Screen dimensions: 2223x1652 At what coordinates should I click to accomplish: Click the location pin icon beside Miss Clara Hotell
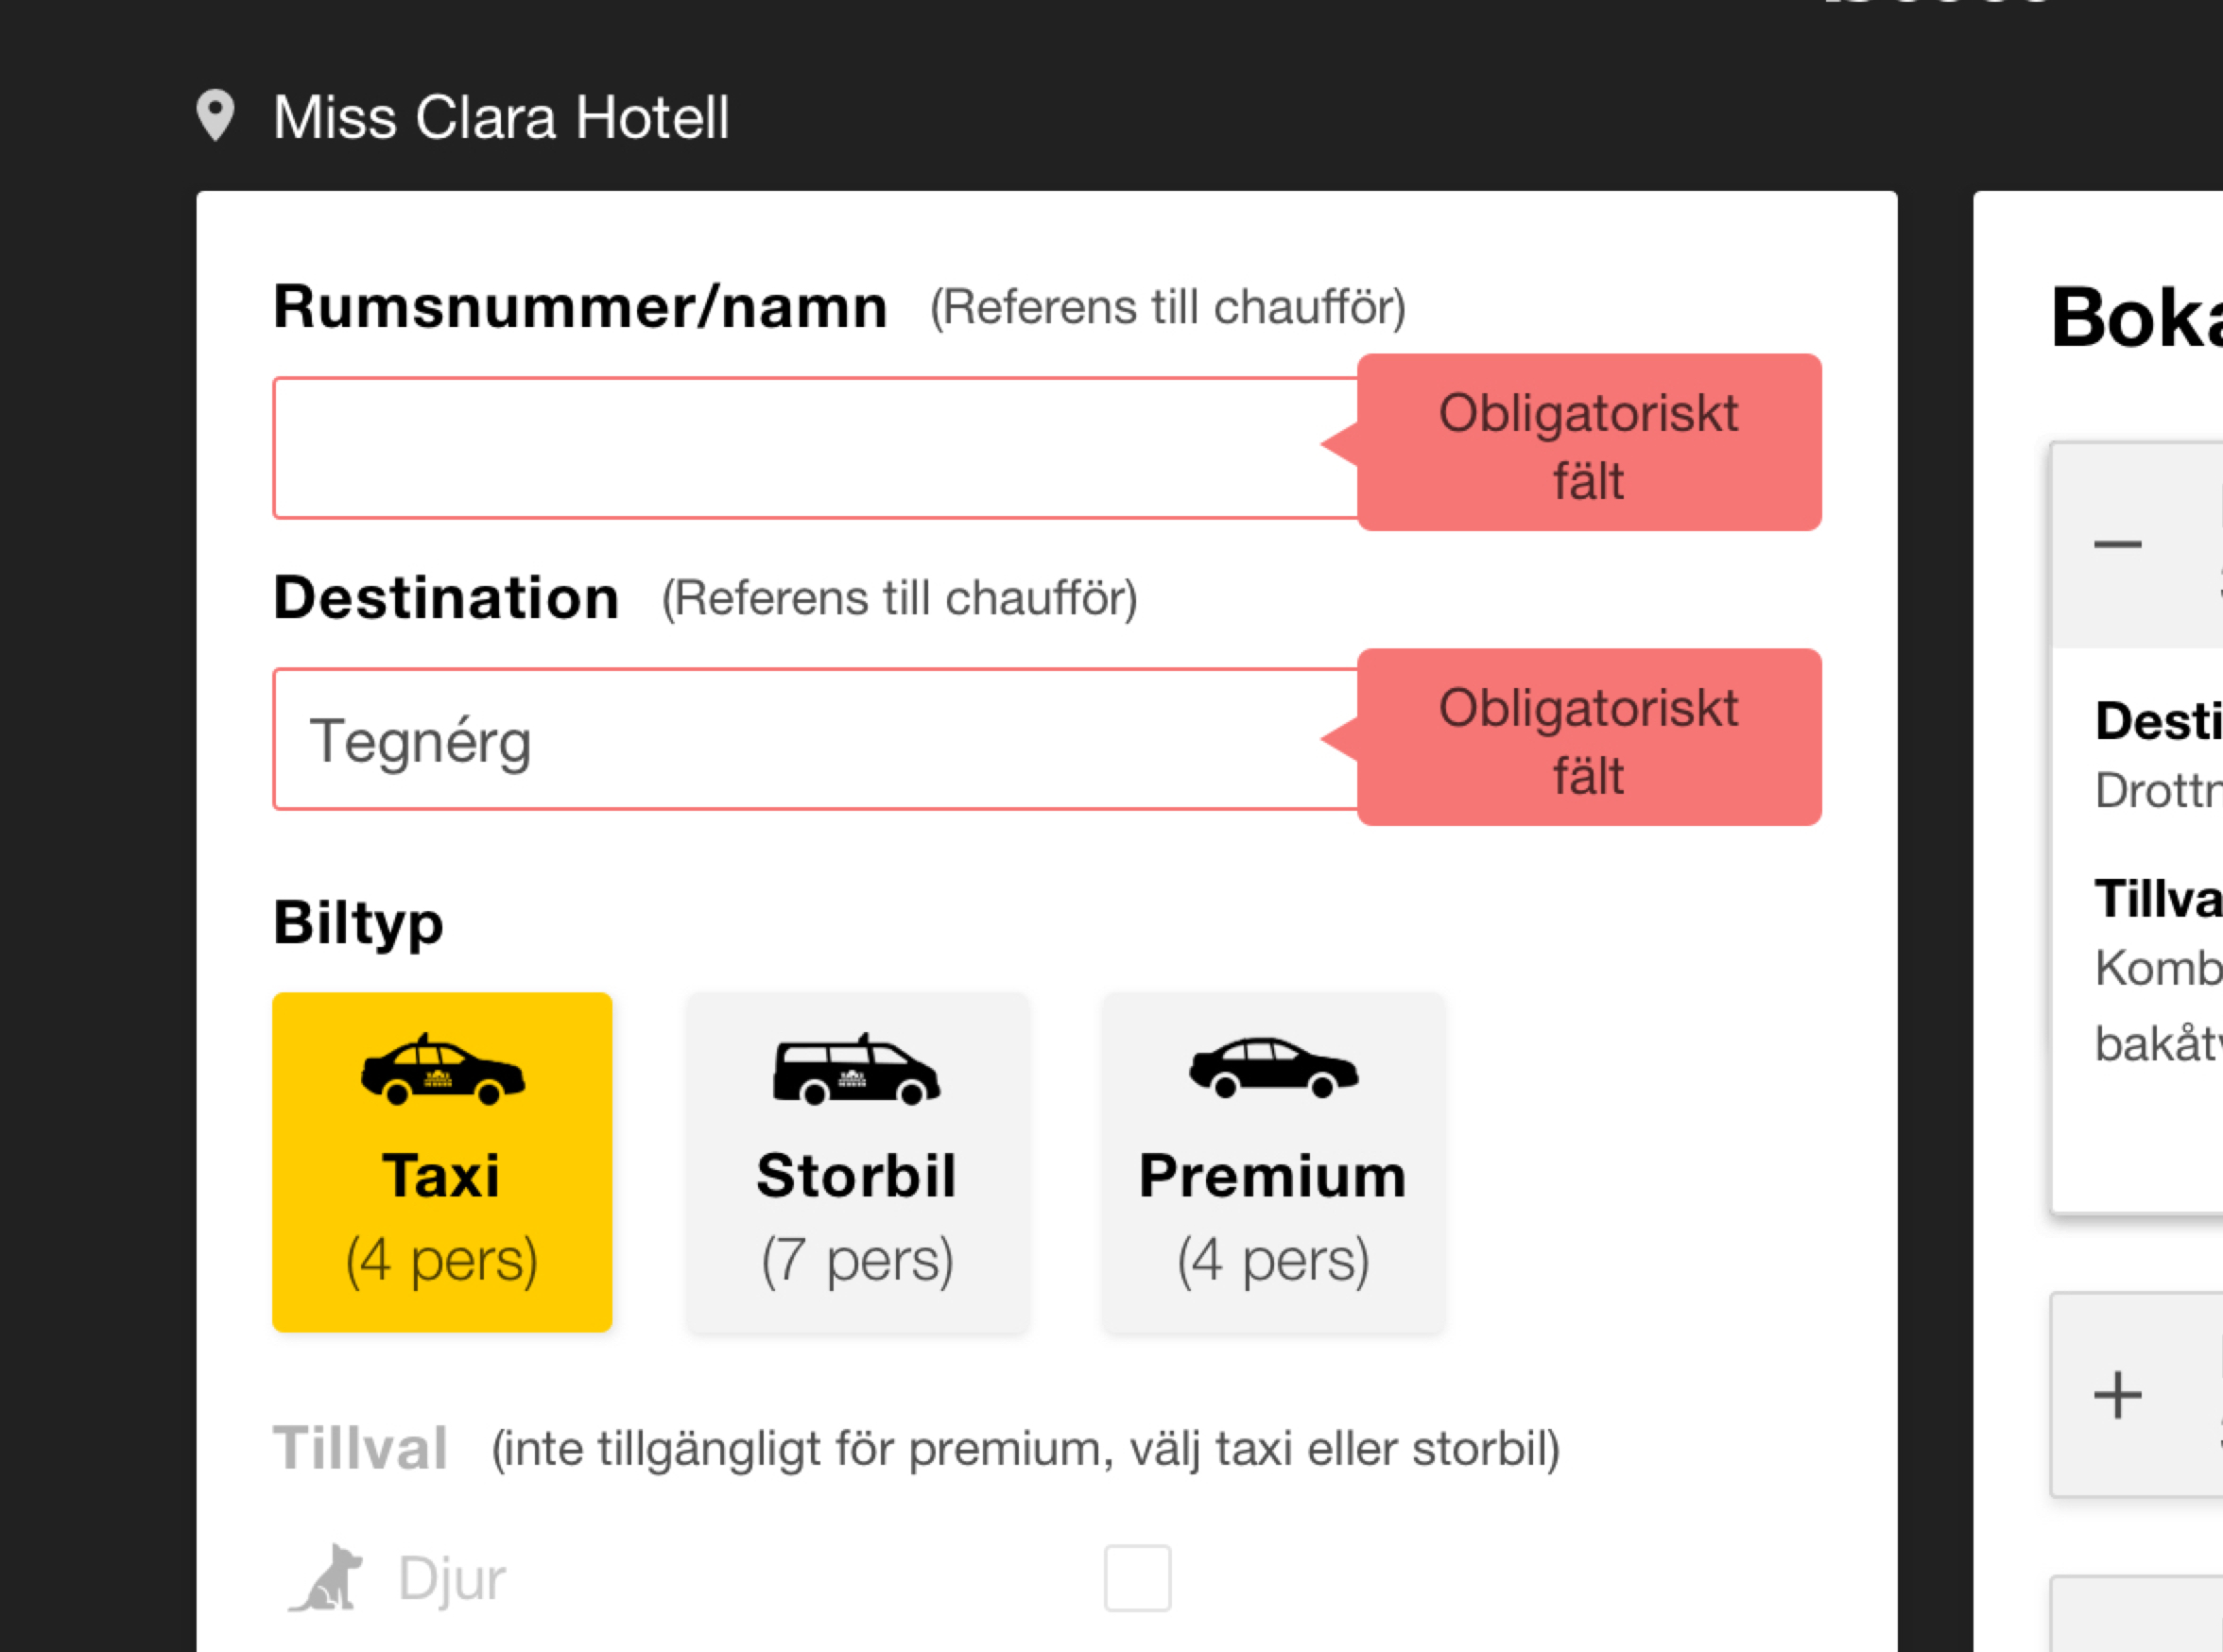tap(215, 116)
